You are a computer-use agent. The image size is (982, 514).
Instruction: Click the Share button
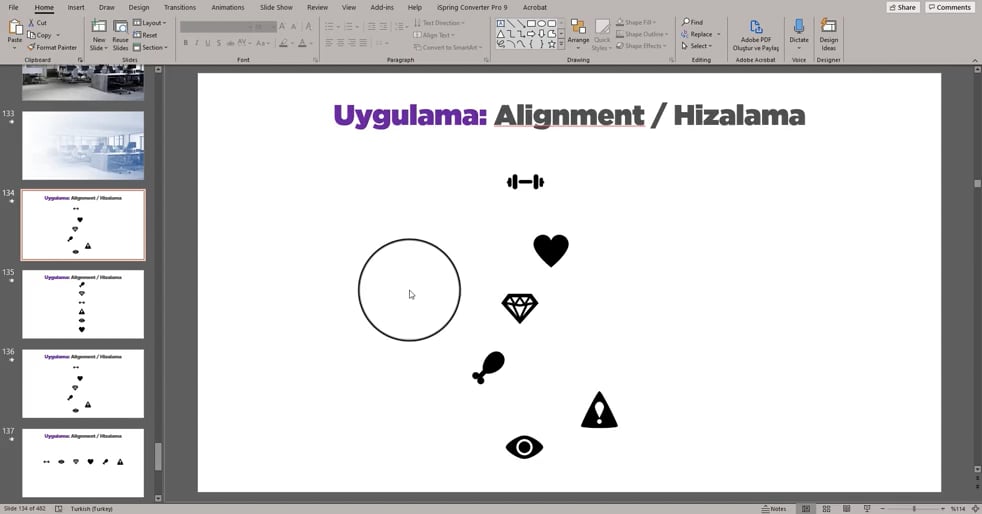click(x=902, y=8)
